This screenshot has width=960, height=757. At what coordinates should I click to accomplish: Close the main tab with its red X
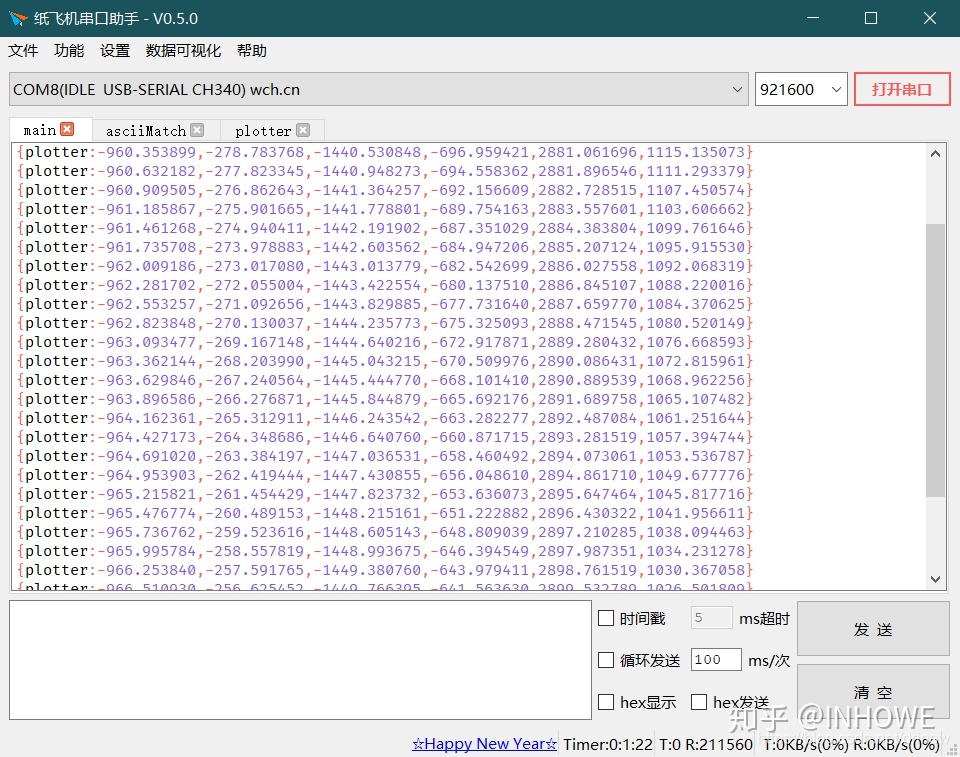point(67,129)
